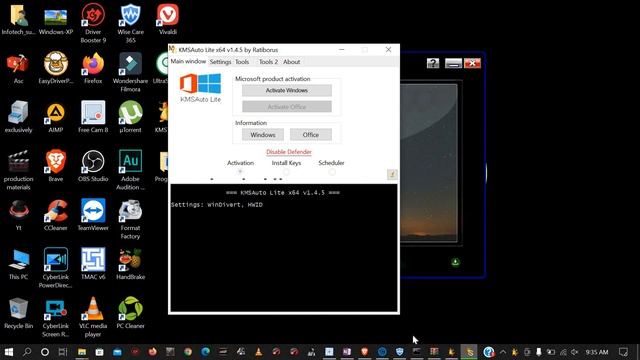Open the Infotech_su folder on the desktop
Viewport: 640px width, 360px height.
coord(18,20)
